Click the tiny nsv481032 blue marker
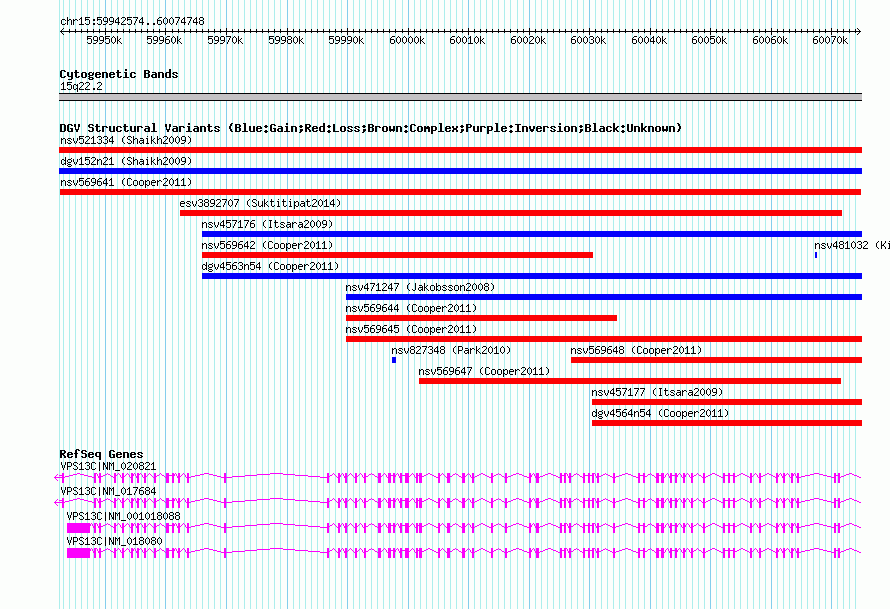The width and height of the screenshot is (890, 609). point(816,255)
